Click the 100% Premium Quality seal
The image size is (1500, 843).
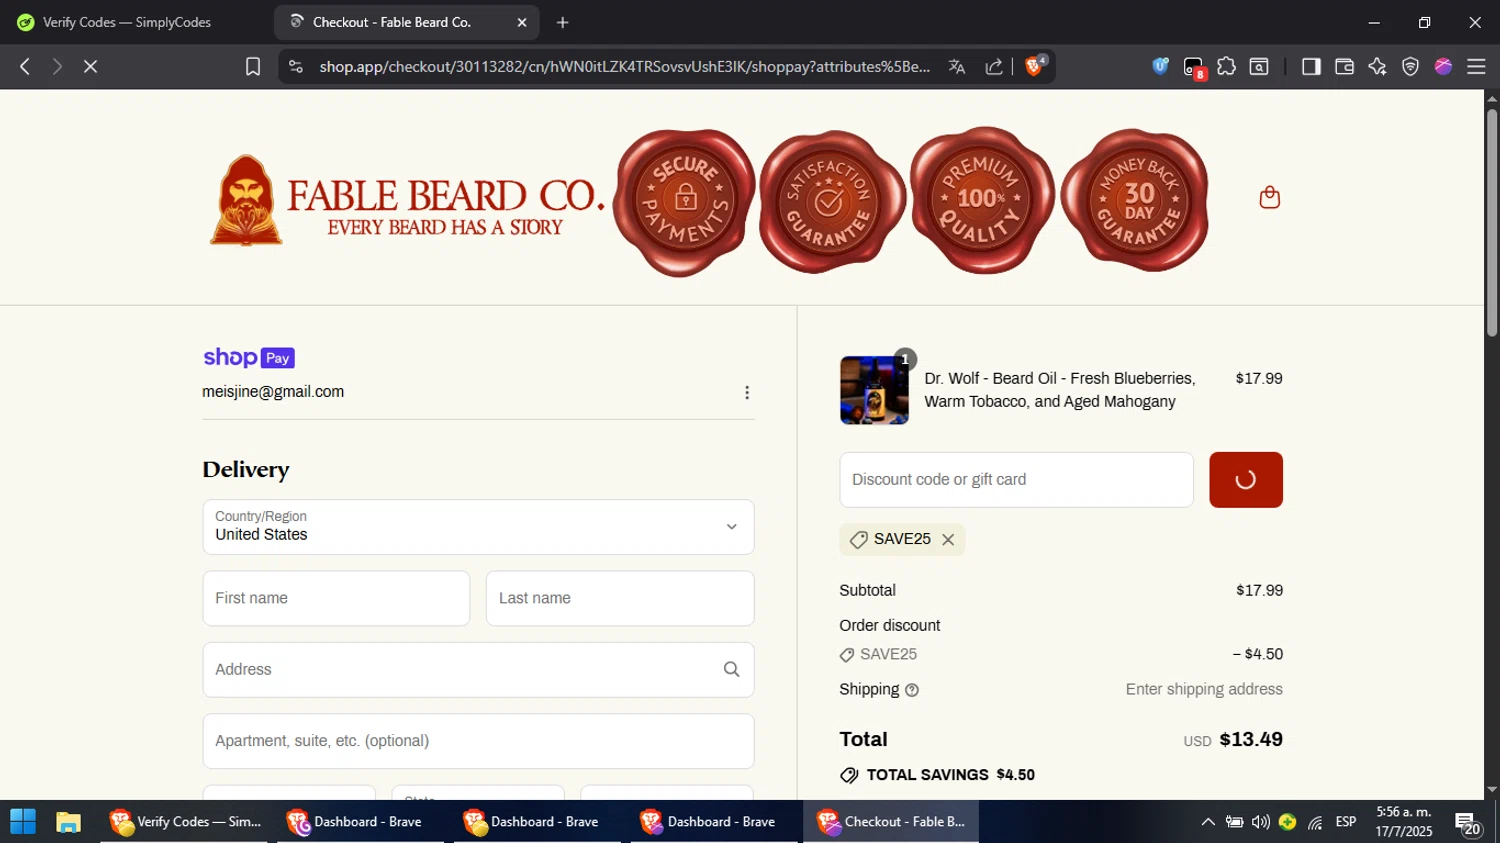983,200
